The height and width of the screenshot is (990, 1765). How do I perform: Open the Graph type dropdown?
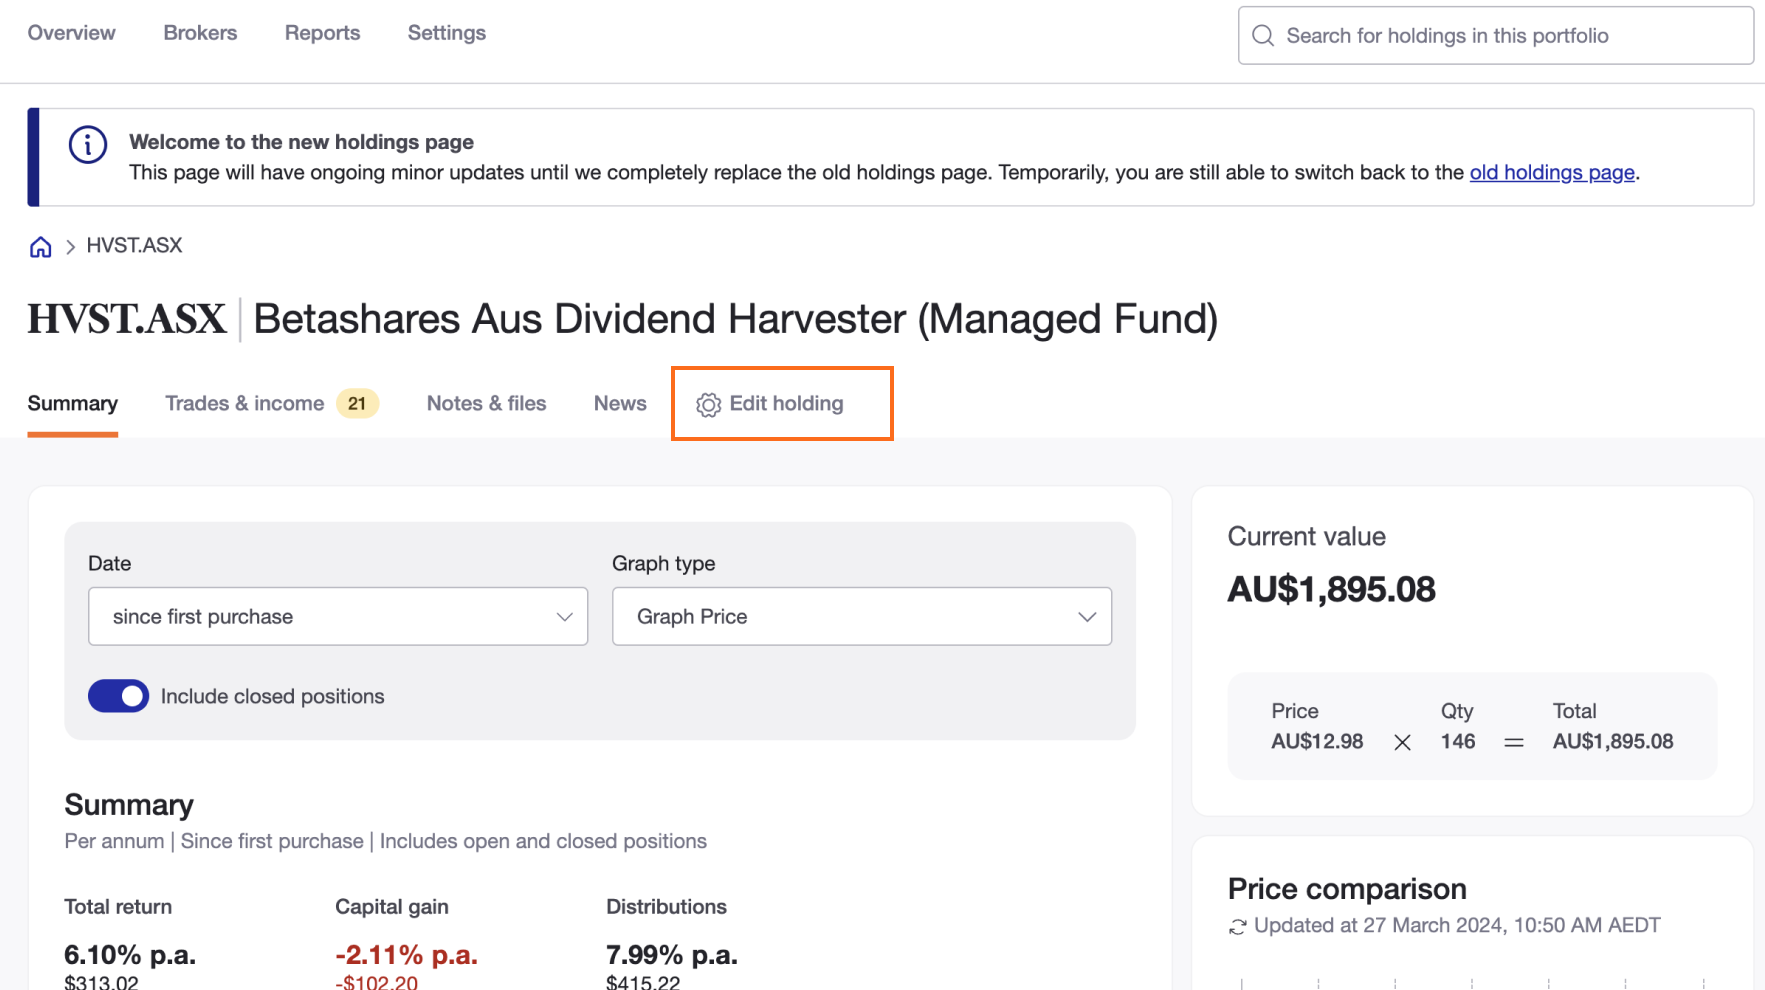pyautogui.click(x=862, y=616)
